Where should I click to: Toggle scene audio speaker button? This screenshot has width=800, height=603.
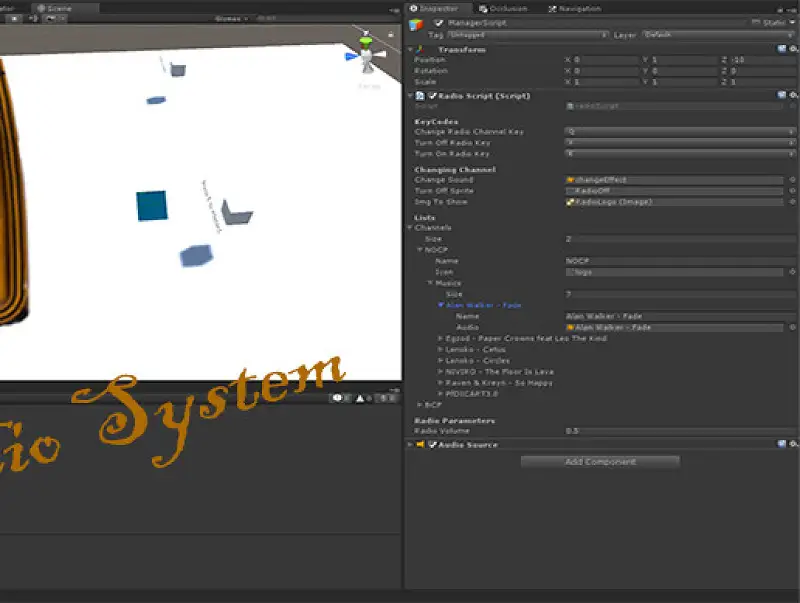(33, 18)
